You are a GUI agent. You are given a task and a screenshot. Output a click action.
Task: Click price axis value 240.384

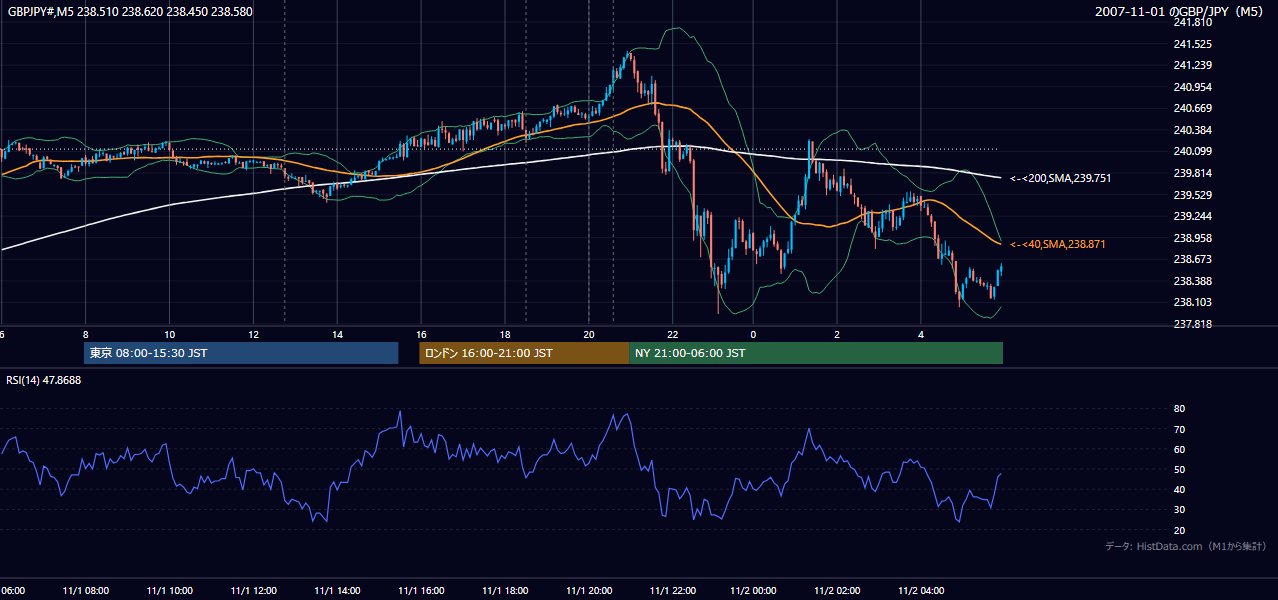1192,130
